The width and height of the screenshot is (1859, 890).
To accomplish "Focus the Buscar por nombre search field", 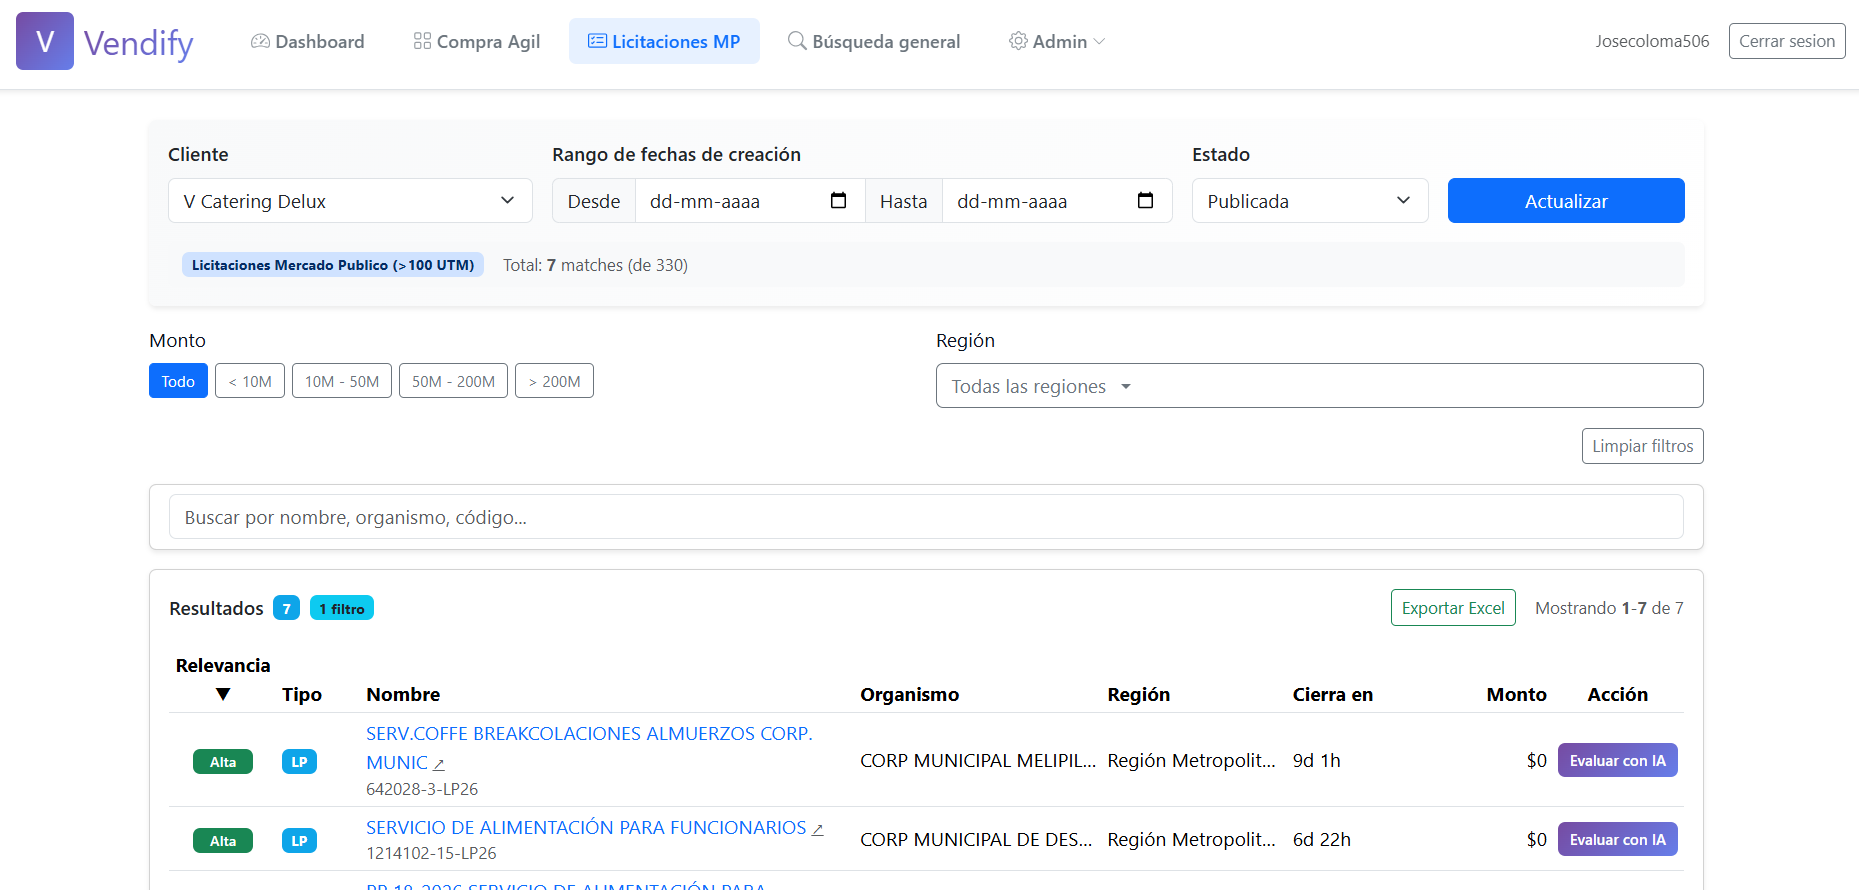I will pyautogui.click(x=926, y=517).
